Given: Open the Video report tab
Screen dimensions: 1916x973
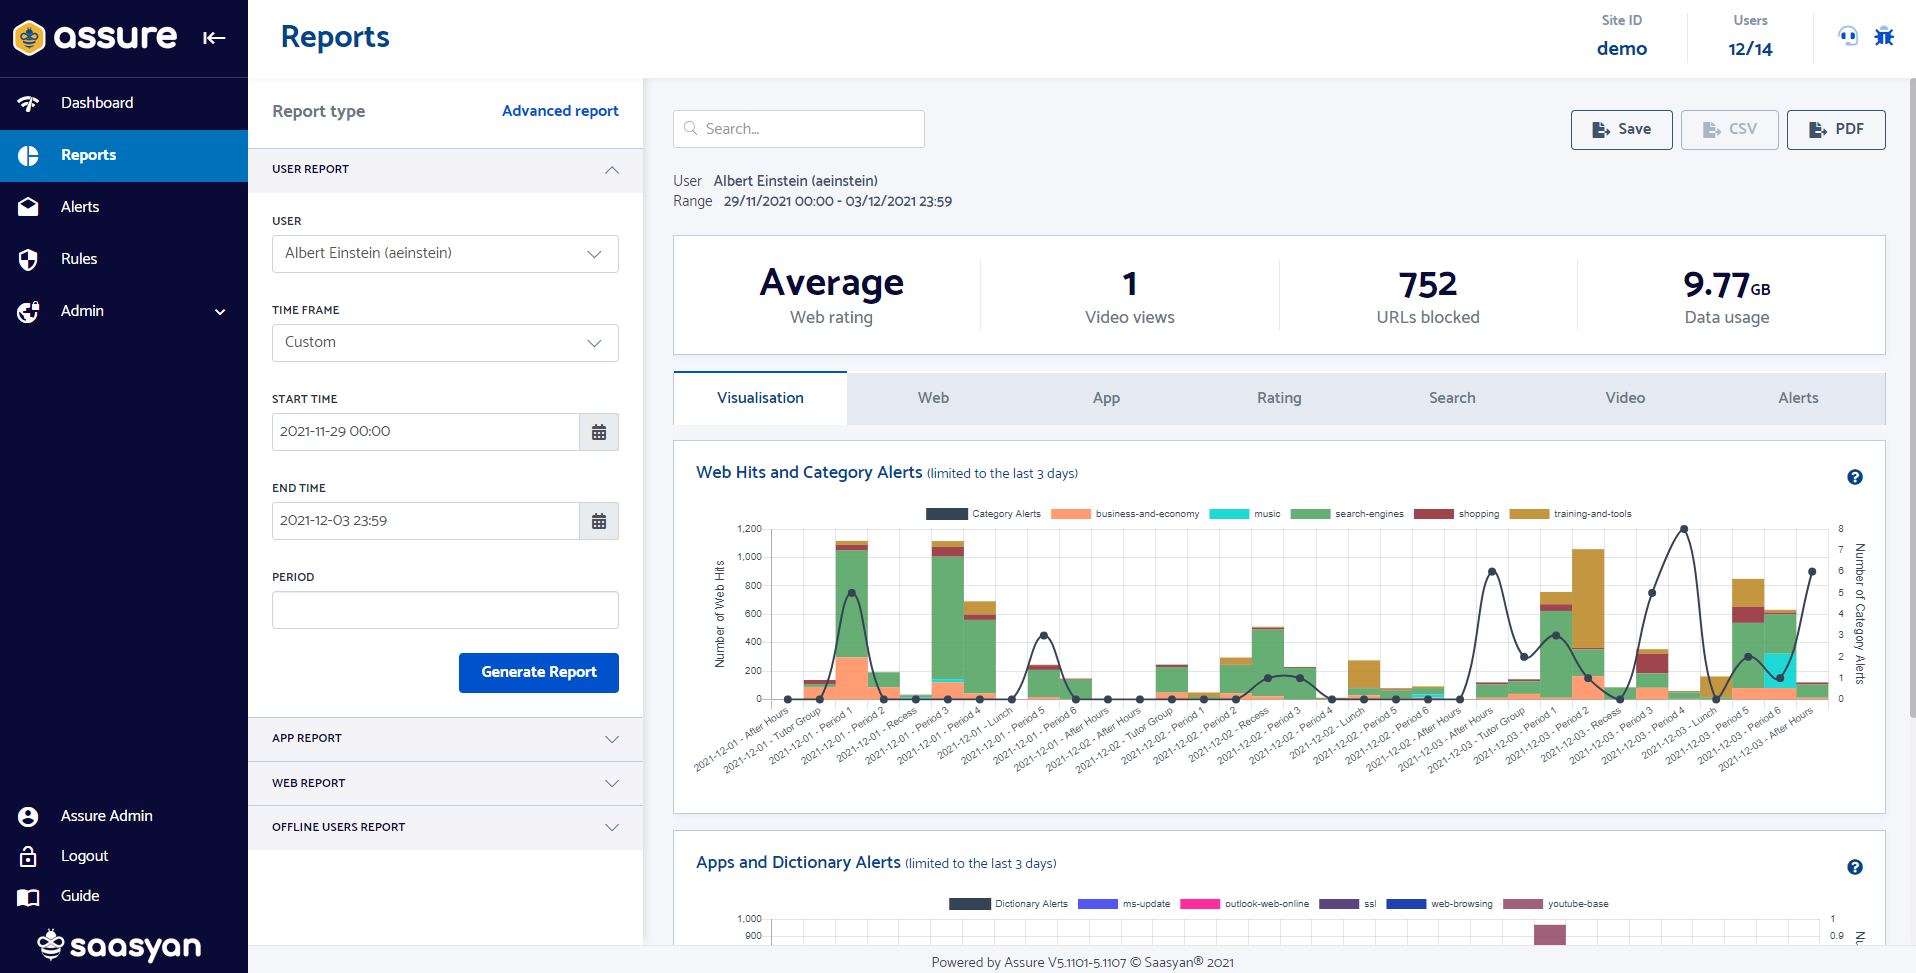Looking at the screenshot, I should click(x=1624, y=398).
